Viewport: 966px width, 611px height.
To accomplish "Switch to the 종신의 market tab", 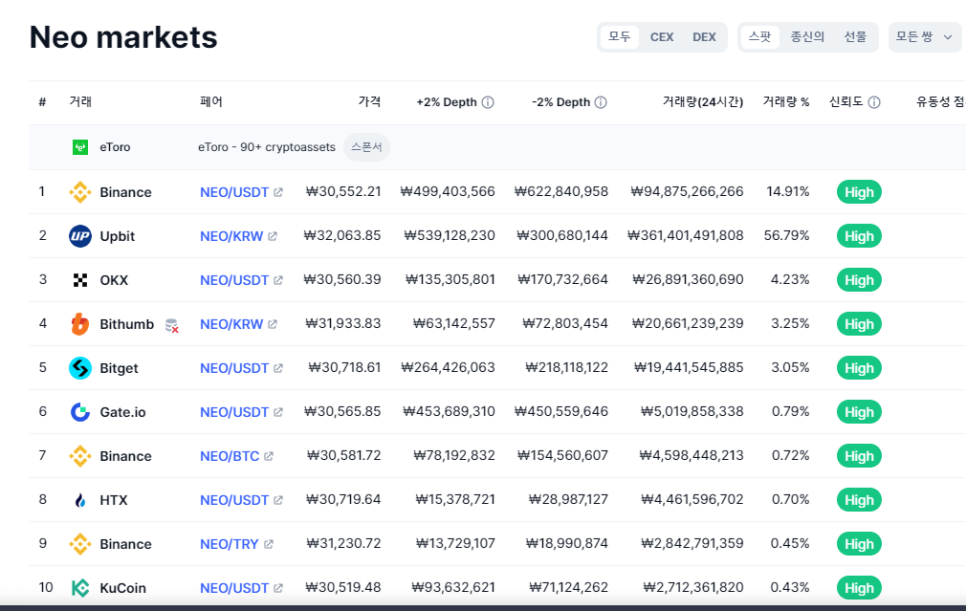I will pyautogui.click(x=808, y=37).
